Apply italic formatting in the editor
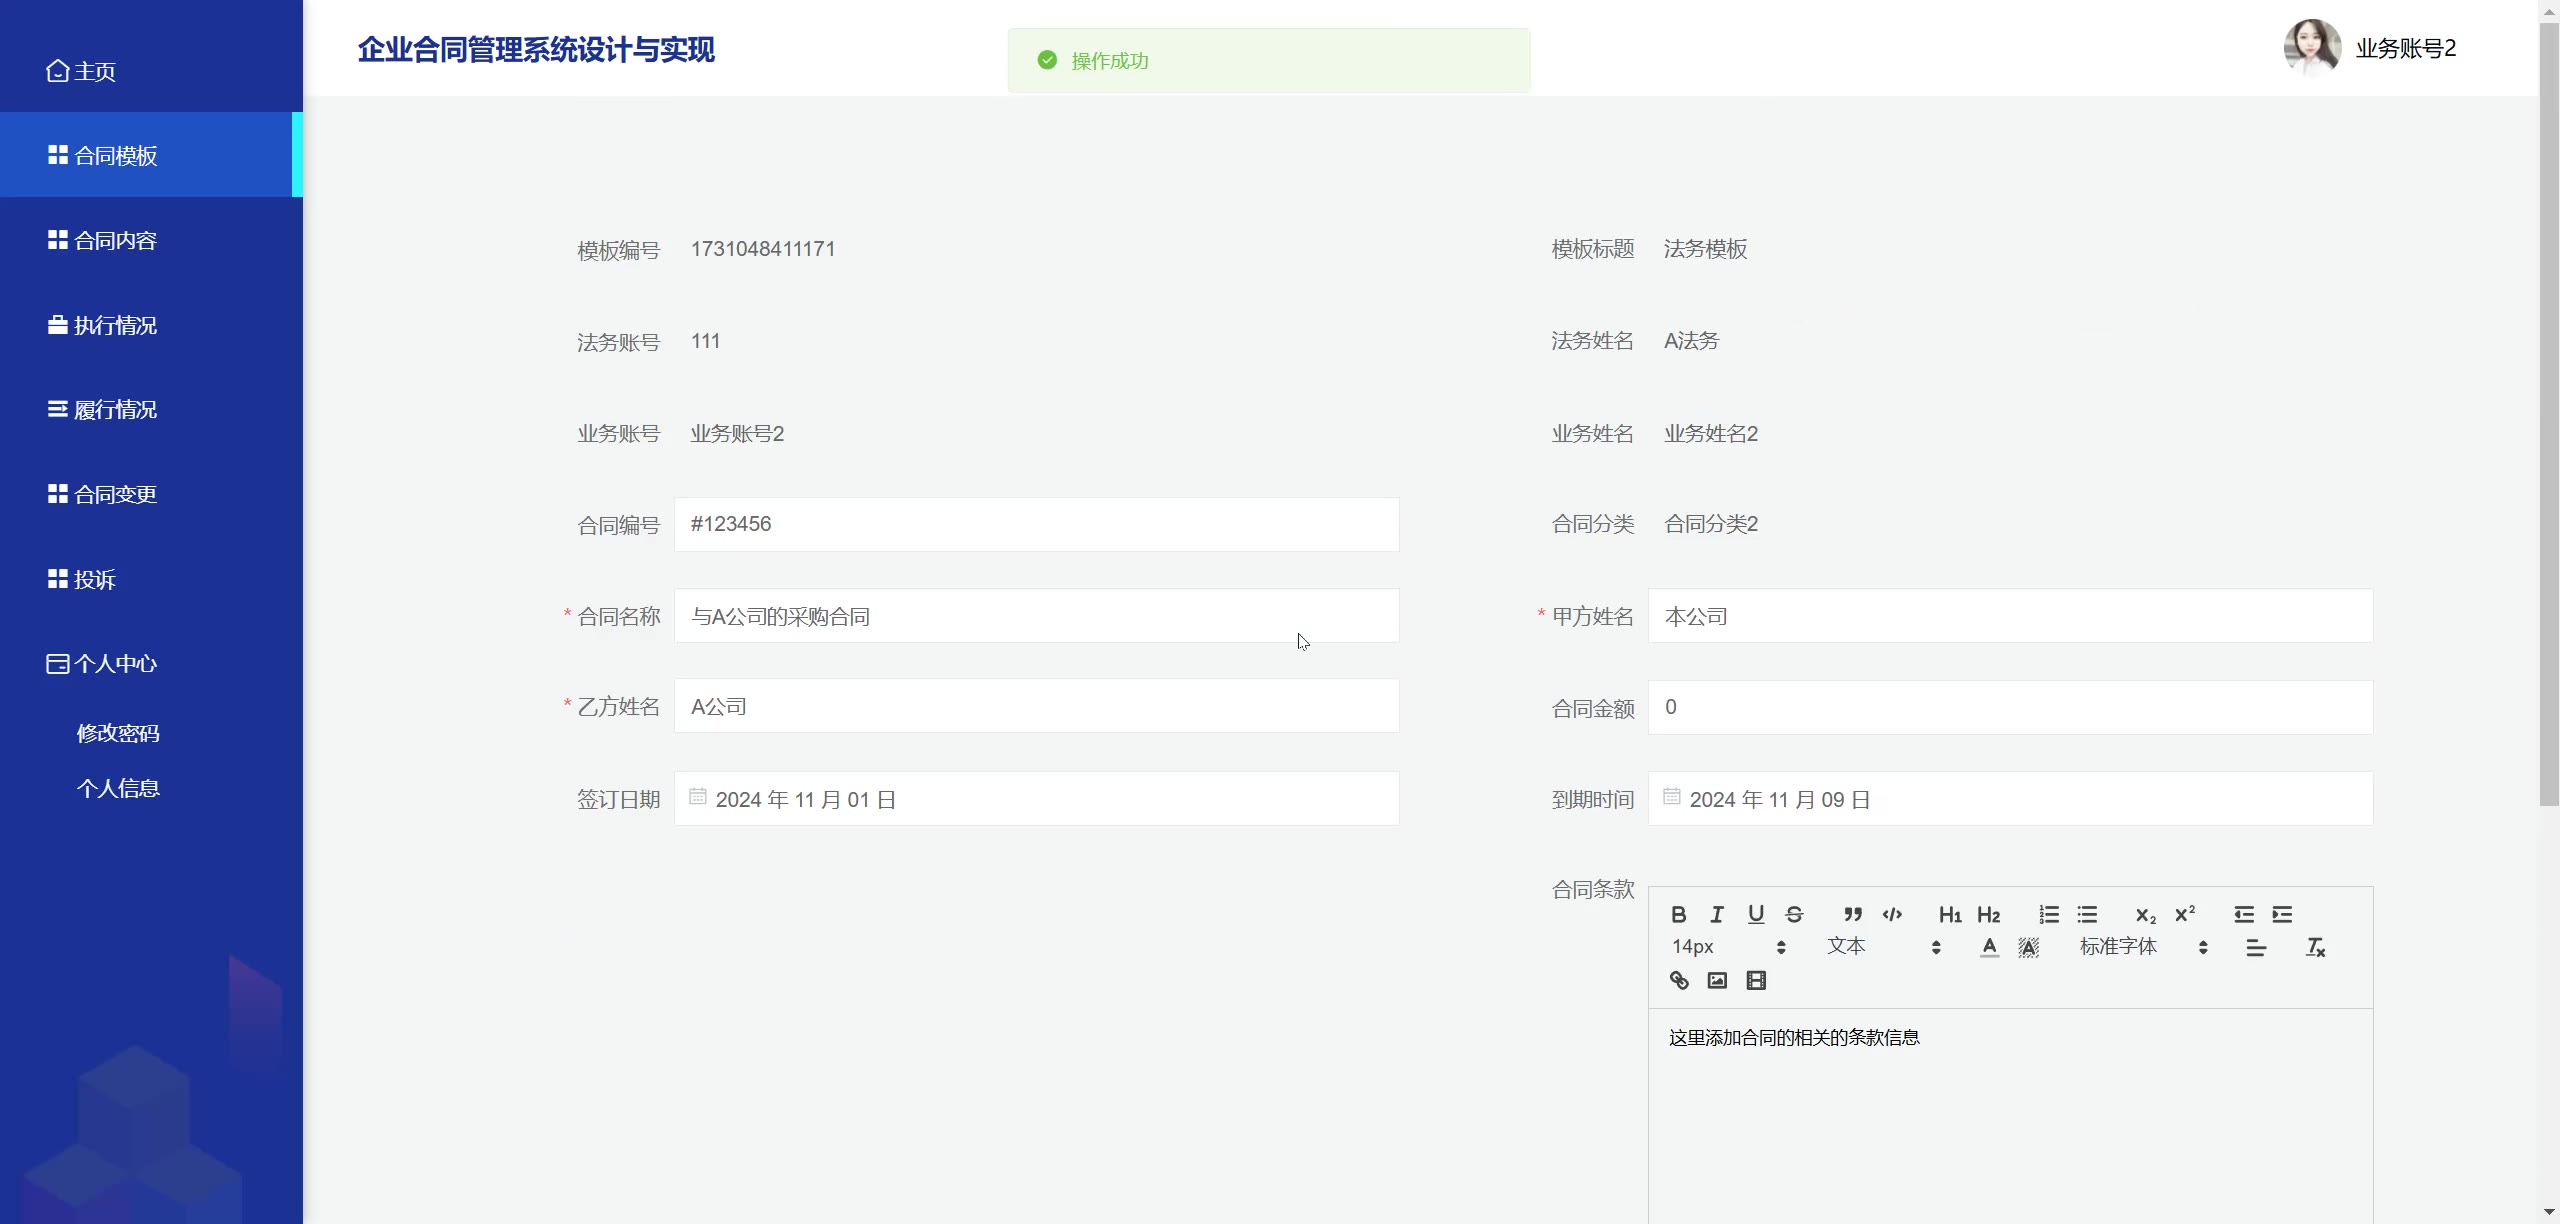 [x=1717, y=914]
